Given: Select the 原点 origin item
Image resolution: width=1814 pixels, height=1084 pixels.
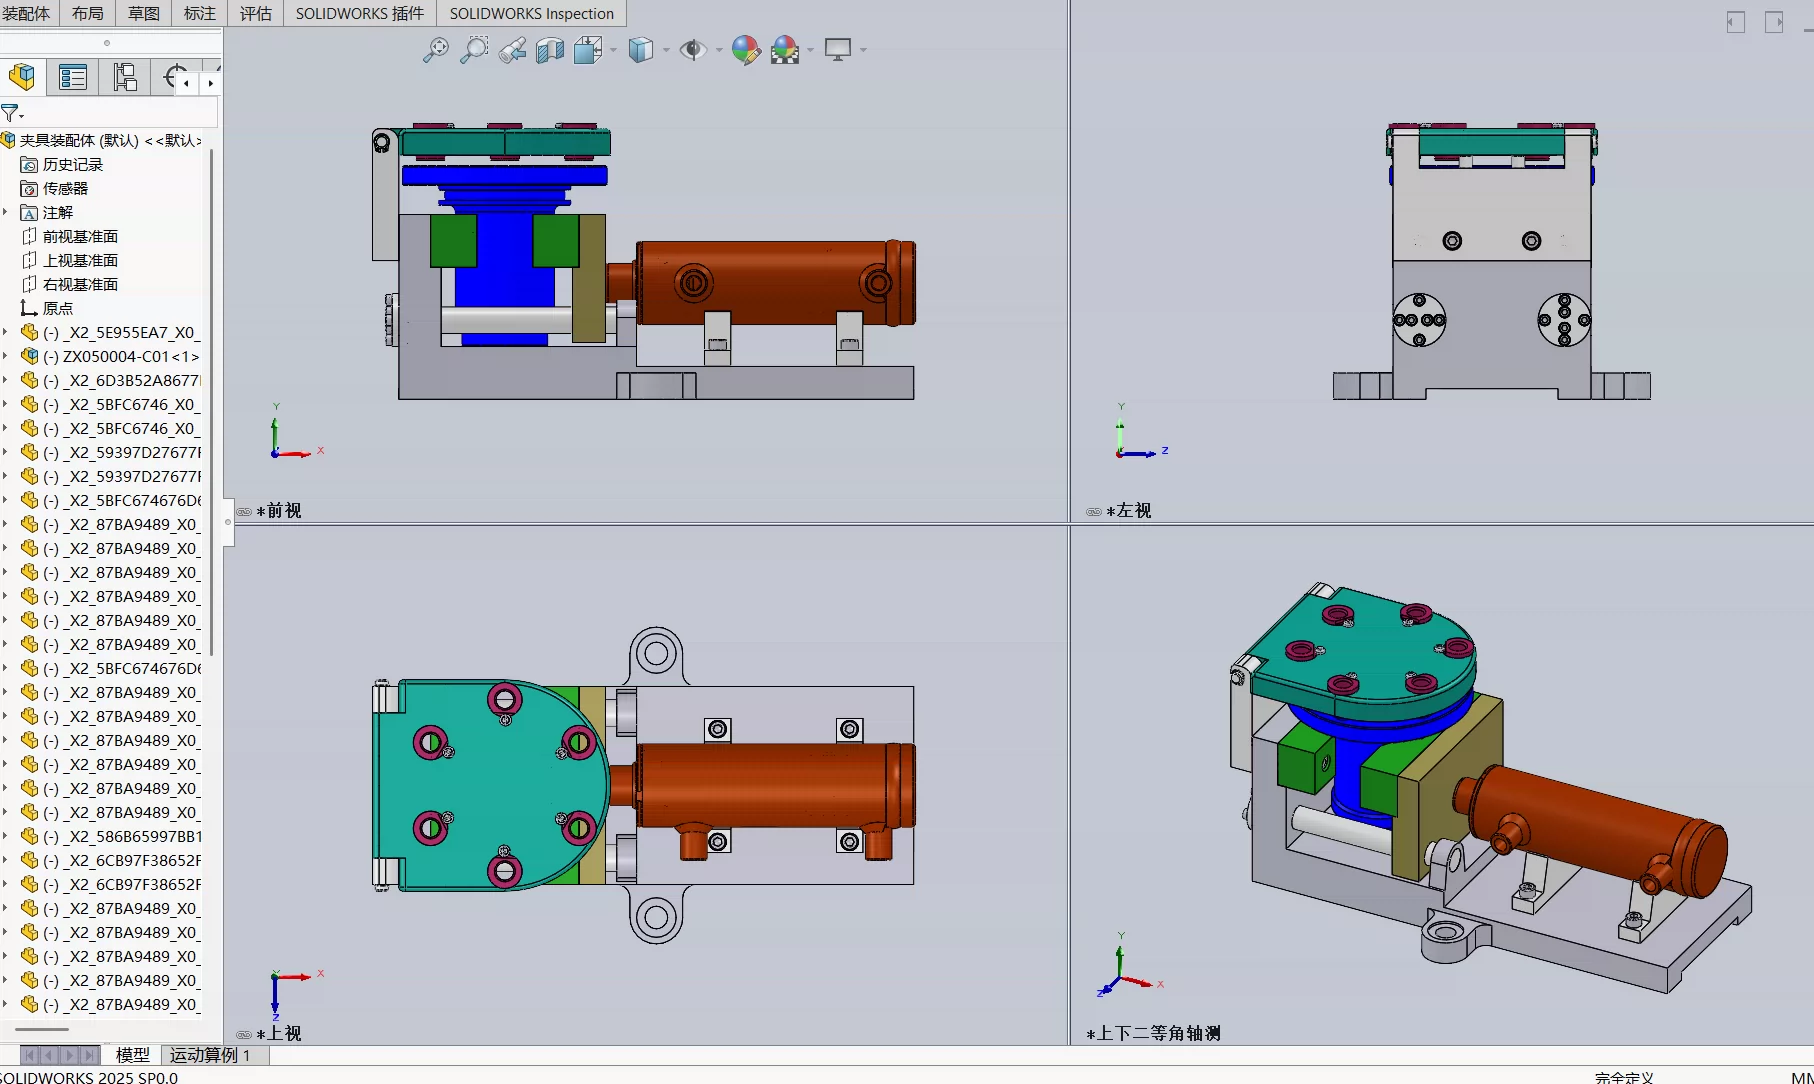Looking at the screenshot, I should pyautogui.click(x=47, y=308).
